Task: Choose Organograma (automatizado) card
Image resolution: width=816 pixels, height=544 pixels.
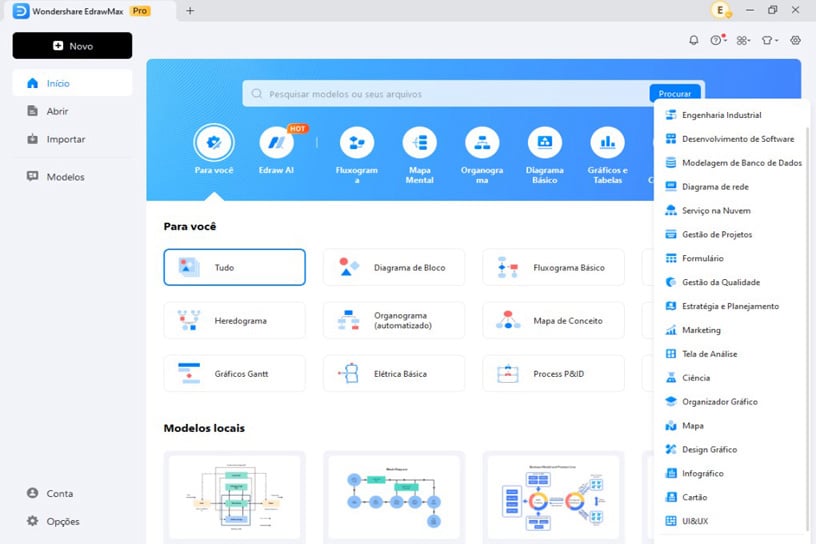Action: tap(394, 320)
